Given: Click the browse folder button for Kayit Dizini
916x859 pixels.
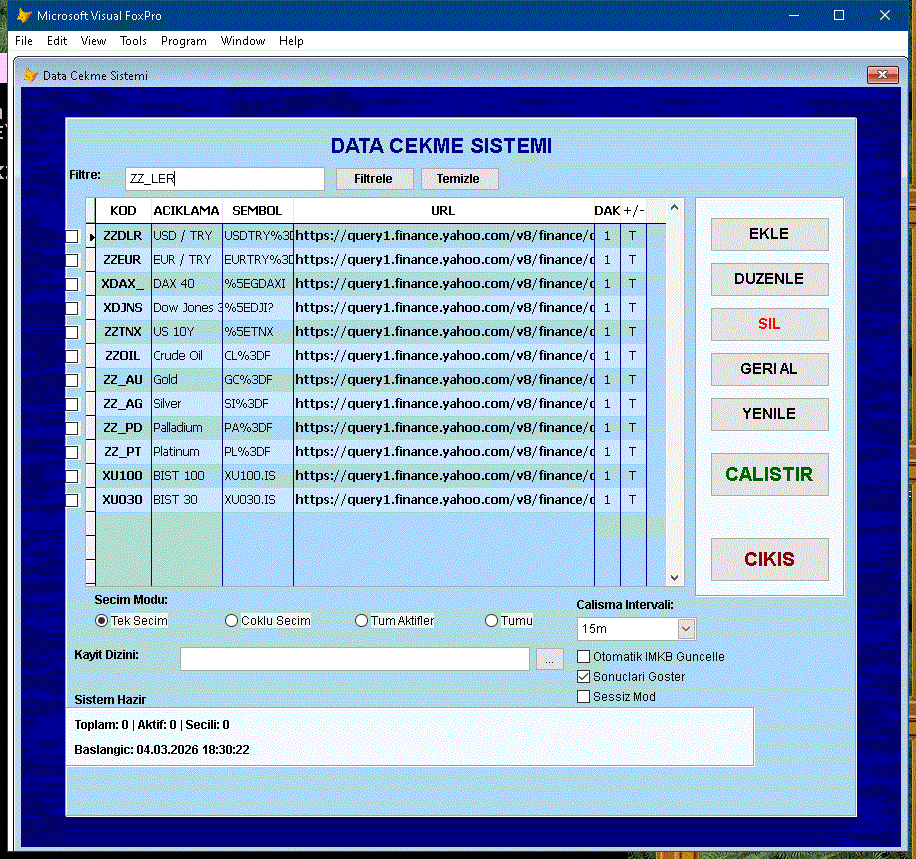Looking at the screenshot, I should point(550,659).
